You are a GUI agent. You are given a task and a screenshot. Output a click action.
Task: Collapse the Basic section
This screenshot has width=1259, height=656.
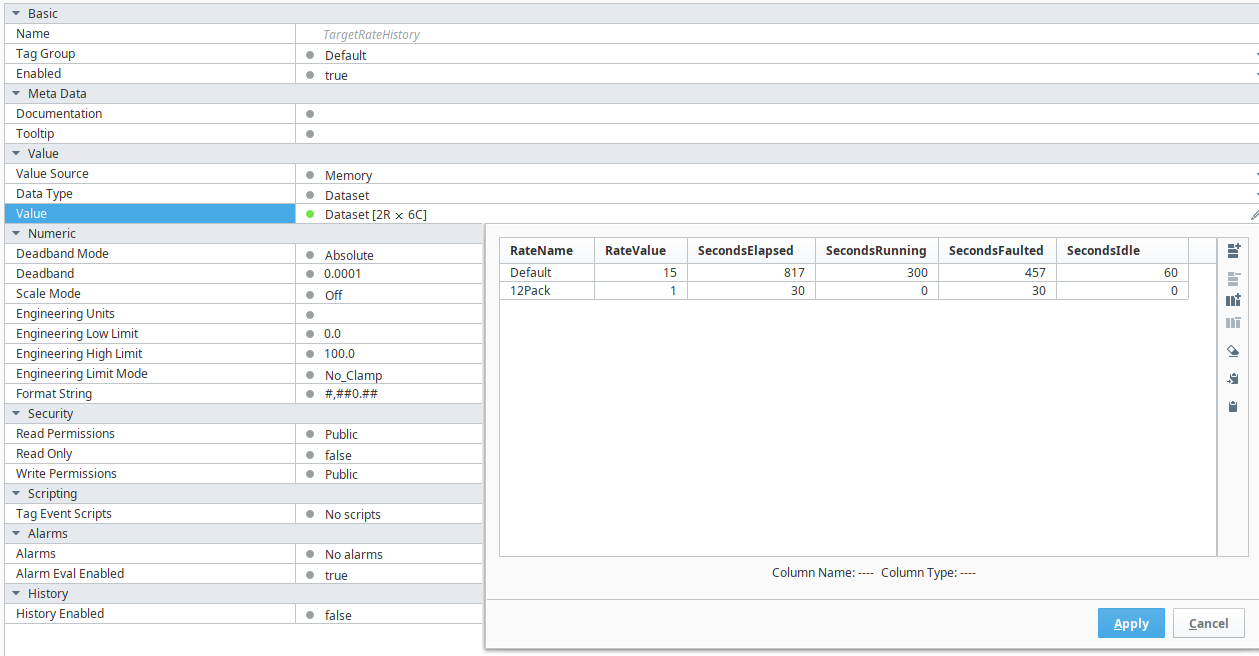[16, 14]
